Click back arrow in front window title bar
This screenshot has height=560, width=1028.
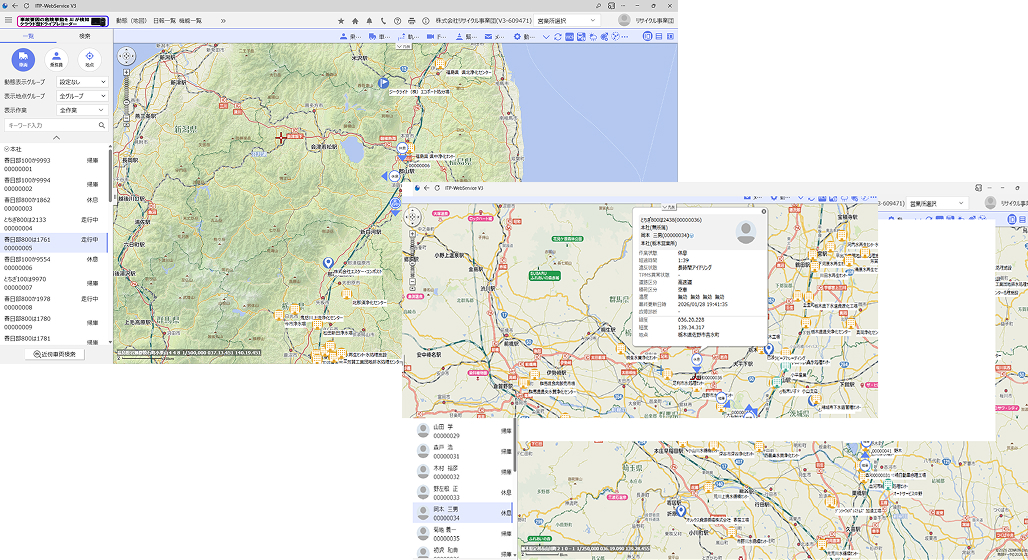(426, 188)
